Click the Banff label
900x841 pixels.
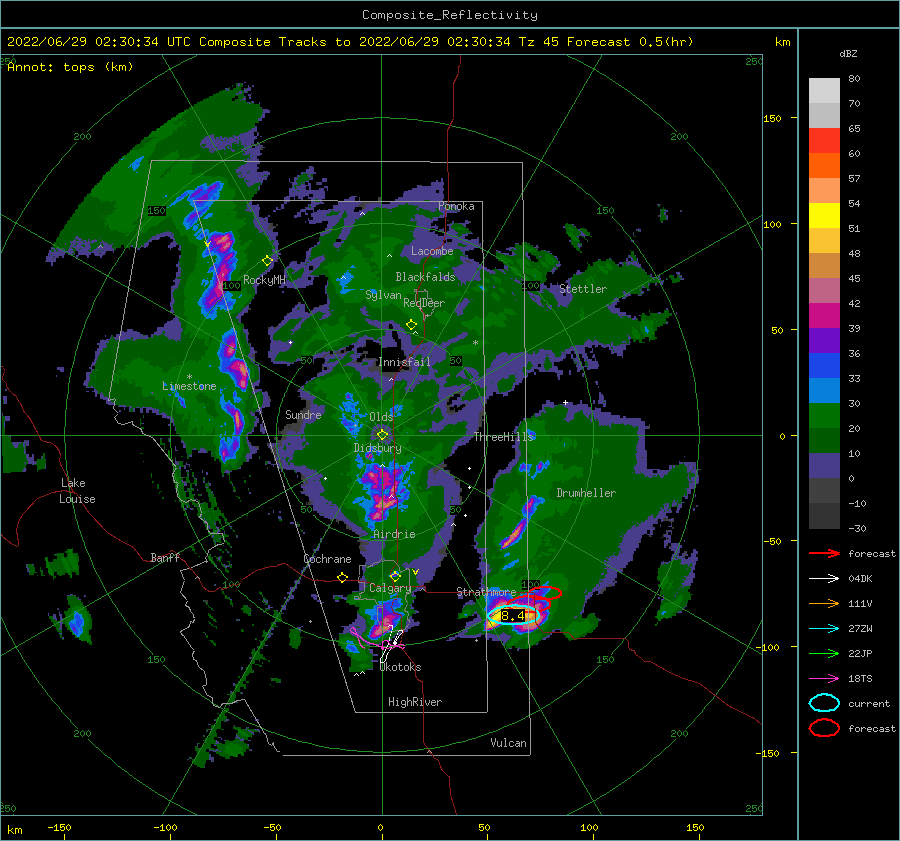[x=165, y=557]
